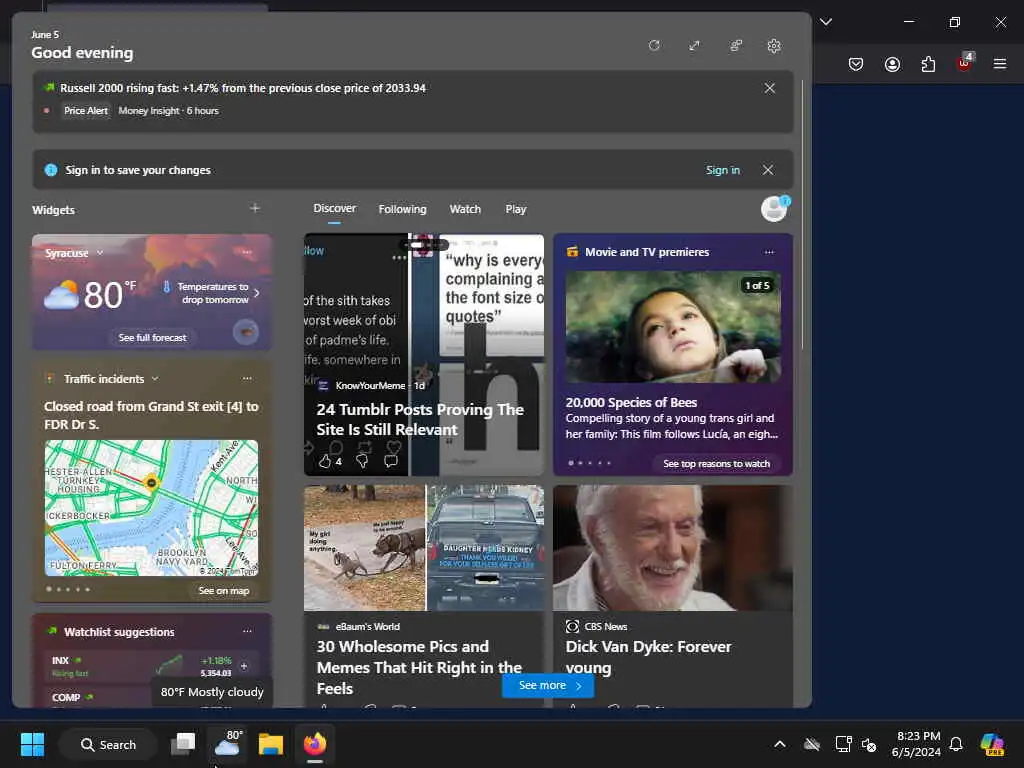This screenshot has height=768, width=1024.
Task: Open weather widget more options
Action: coord(247,252)
